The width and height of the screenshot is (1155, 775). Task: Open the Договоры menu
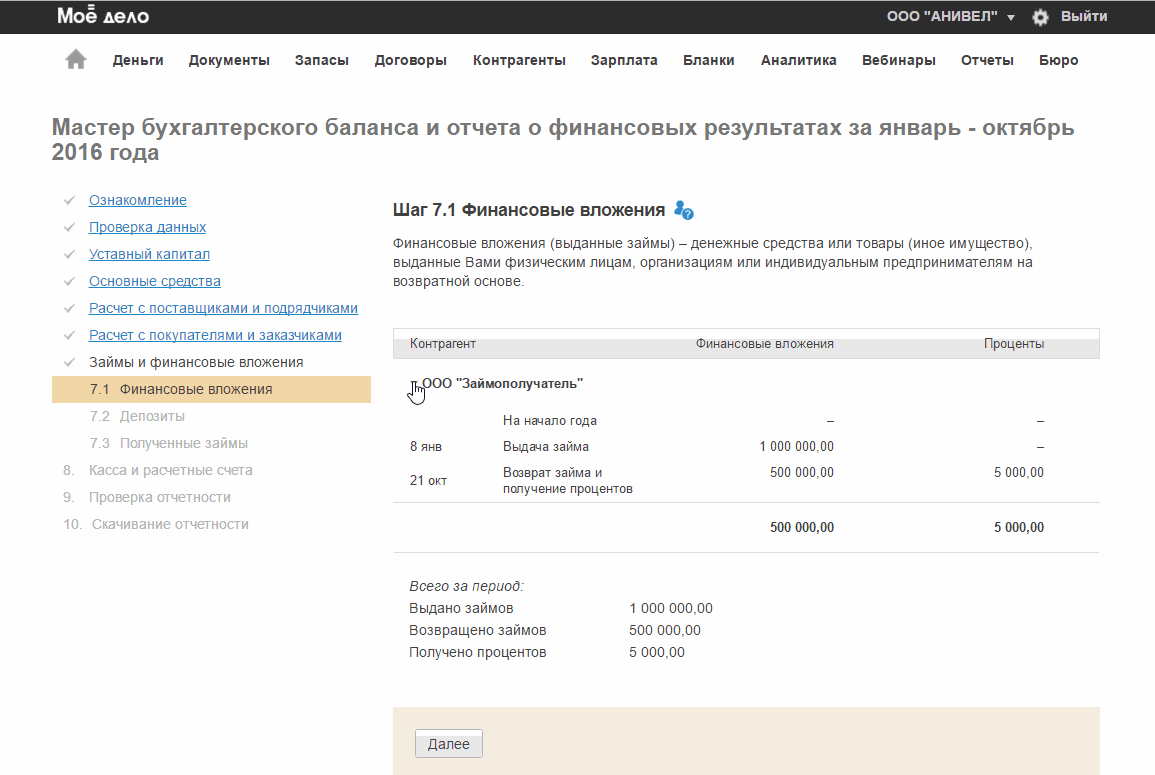[x=410, y=60]
